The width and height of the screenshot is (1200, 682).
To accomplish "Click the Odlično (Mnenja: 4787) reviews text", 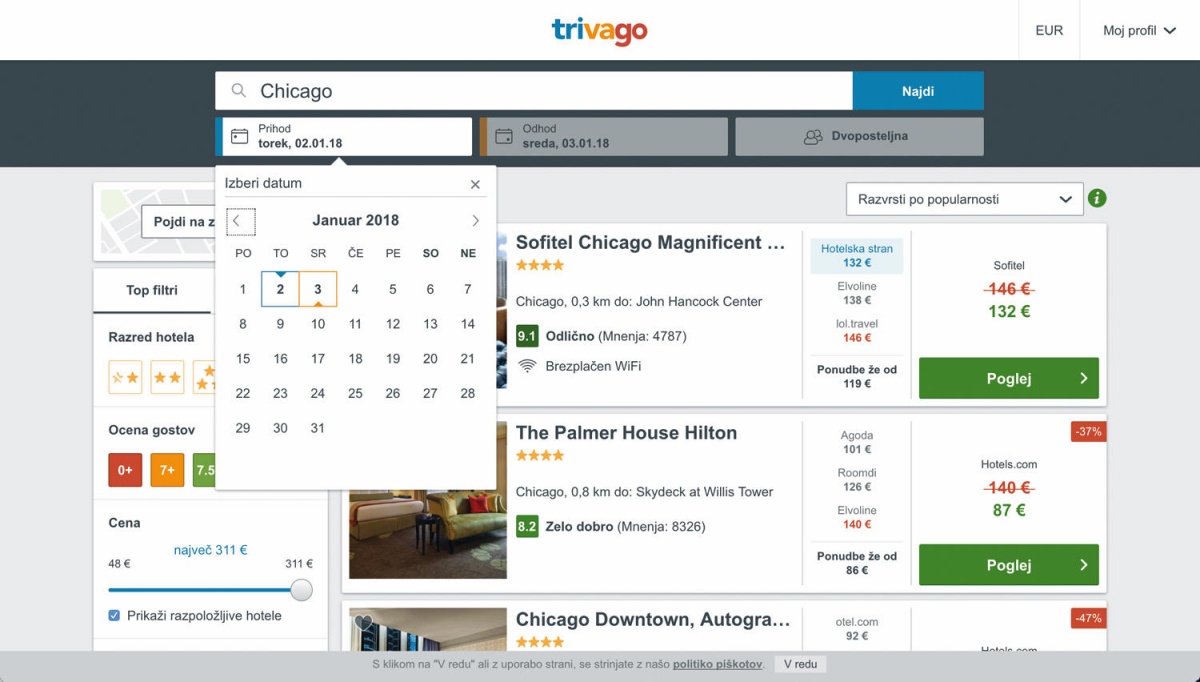I will point(616,336).
